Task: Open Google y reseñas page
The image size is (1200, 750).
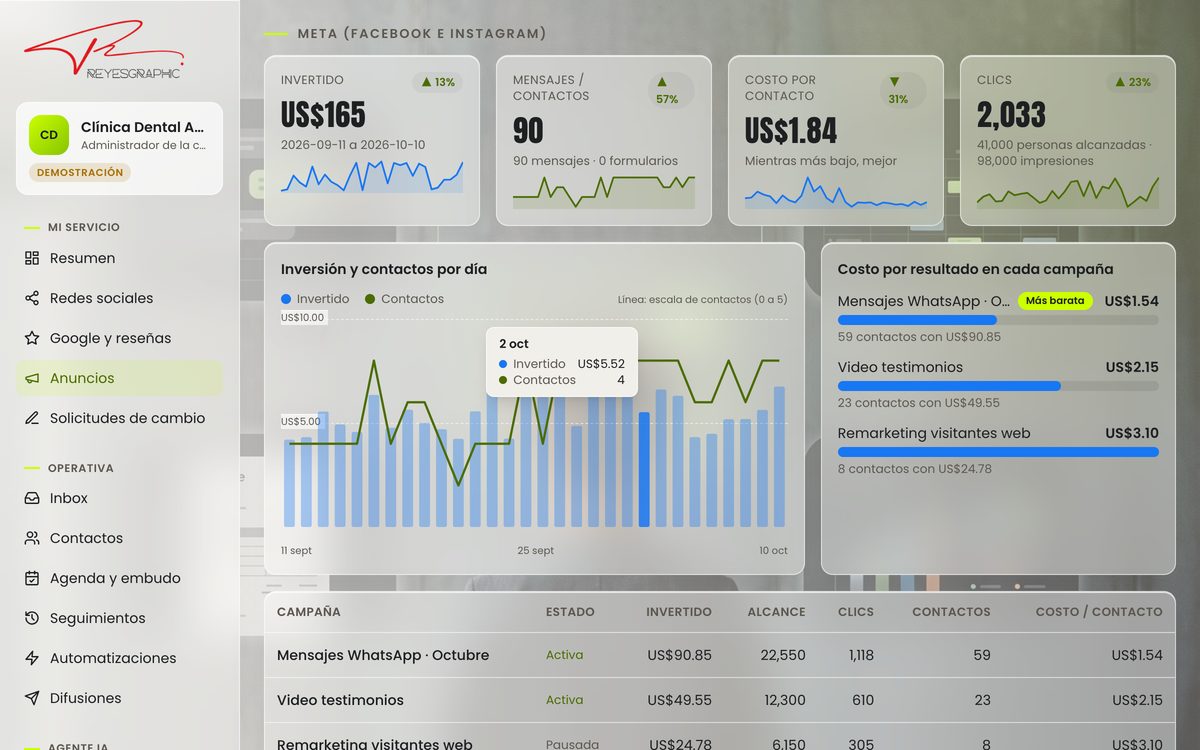Action: (x=119, y=338)
